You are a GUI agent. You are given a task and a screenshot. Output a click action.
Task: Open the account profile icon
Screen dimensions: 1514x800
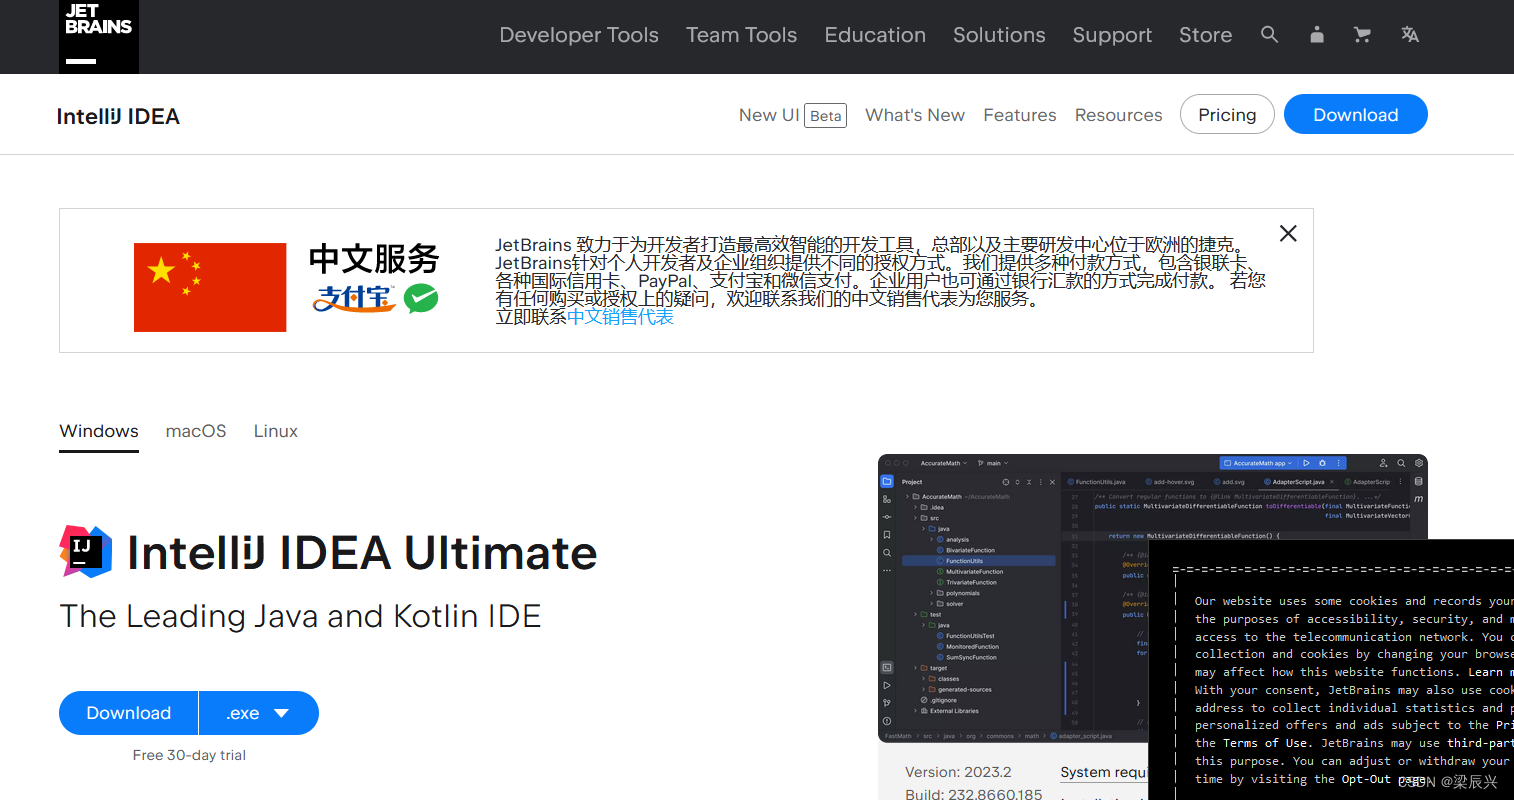click(1317, 35)
